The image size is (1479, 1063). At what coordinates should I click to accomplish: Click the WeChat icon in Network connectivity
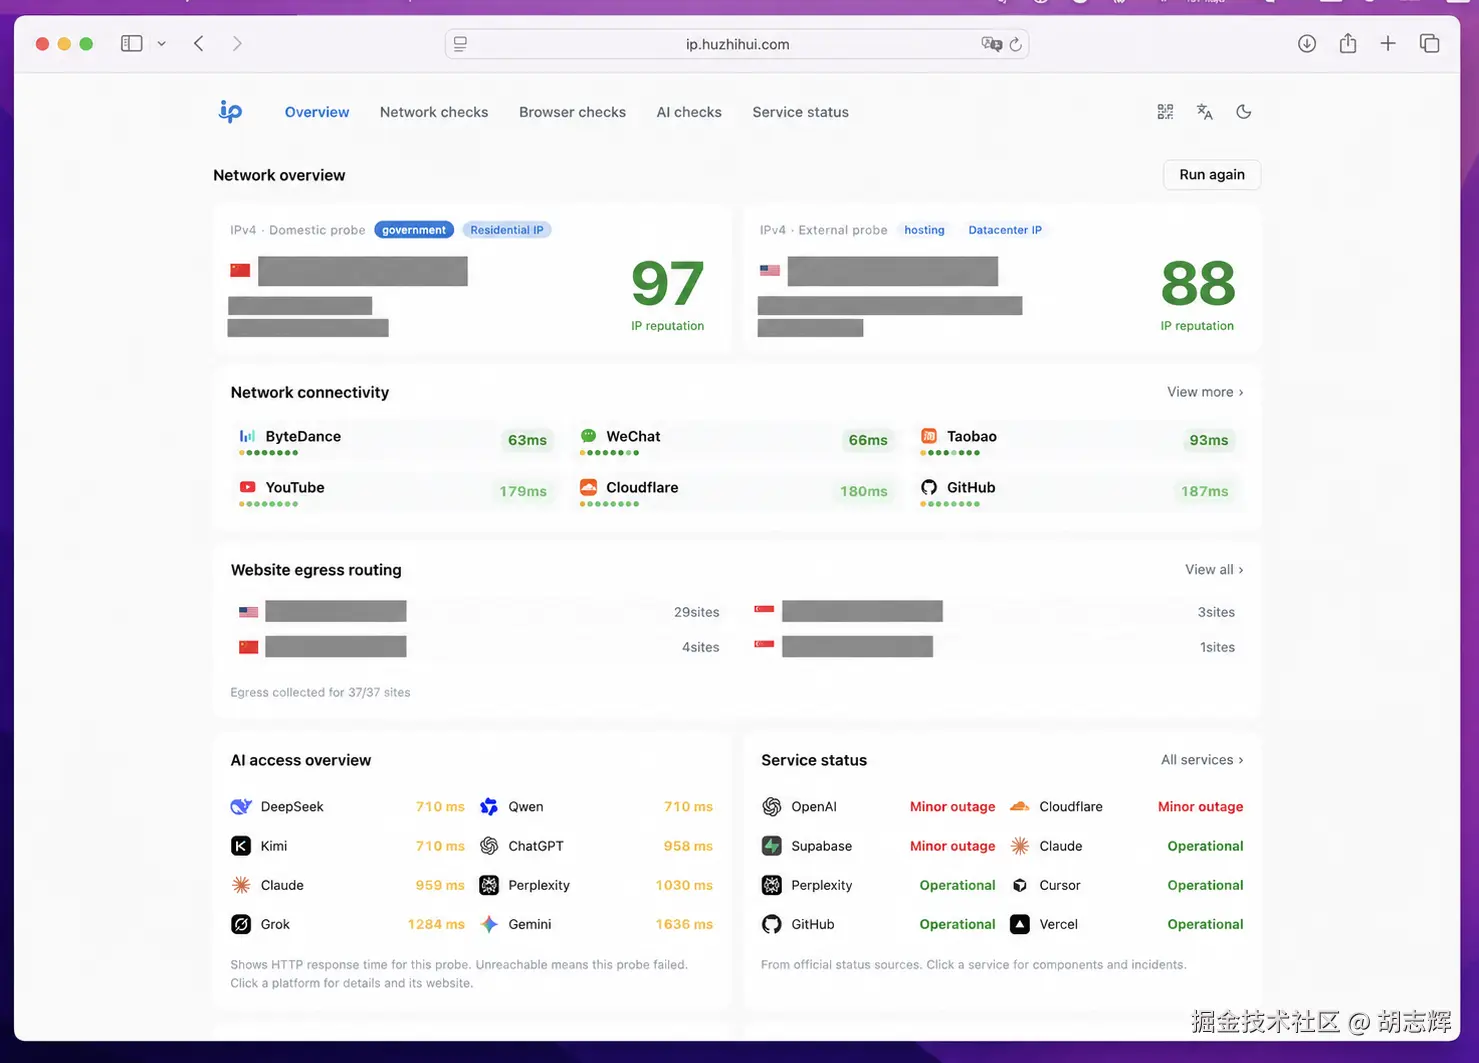[588, 436]
